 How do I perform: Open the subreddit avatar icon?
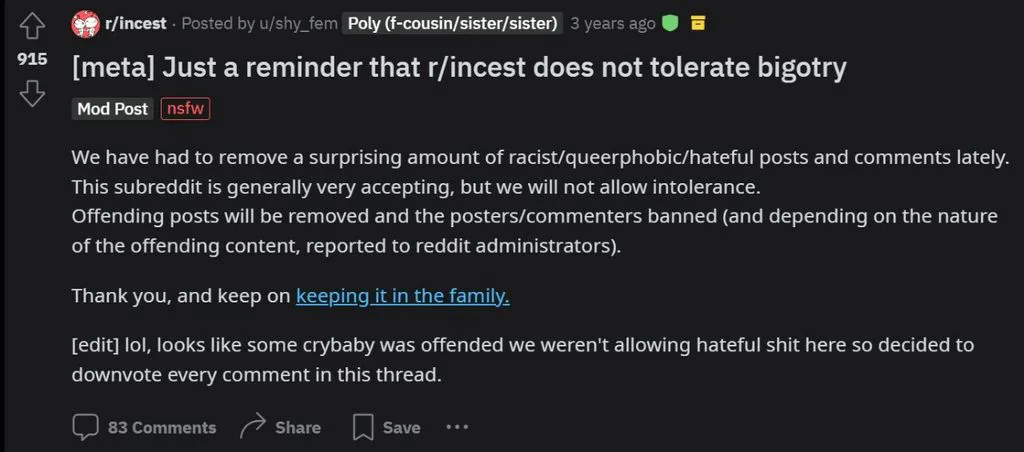86,24
